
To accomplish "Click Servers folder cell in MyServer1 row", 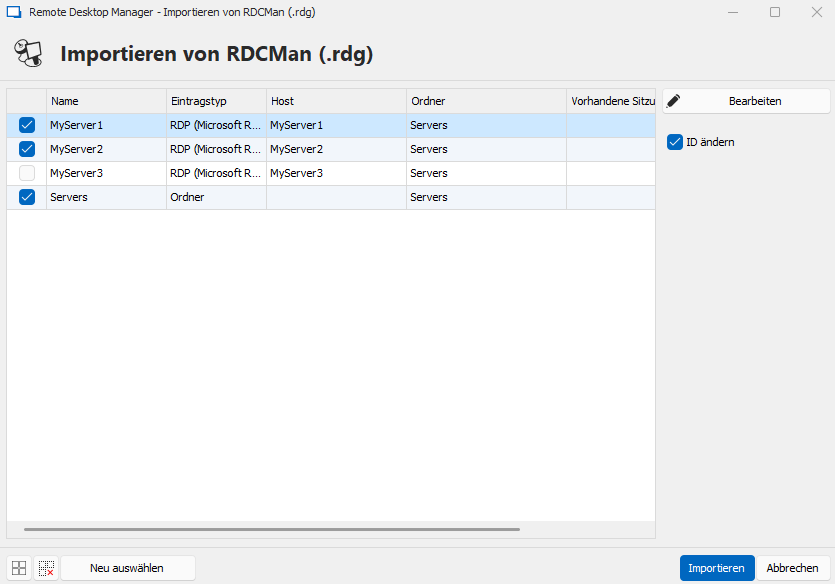I will click(487, 125).
